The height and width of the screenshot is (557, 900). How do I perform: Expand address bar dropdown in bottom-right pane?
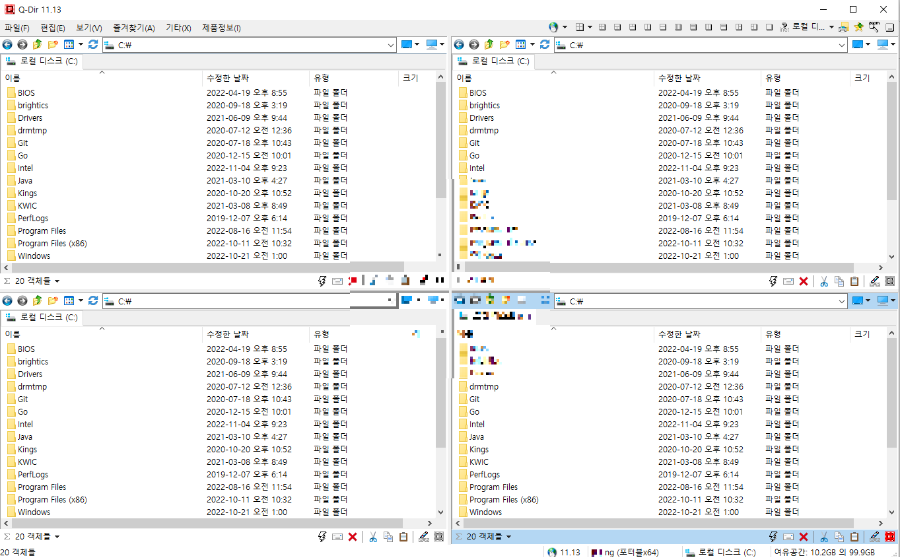point(842,301)
